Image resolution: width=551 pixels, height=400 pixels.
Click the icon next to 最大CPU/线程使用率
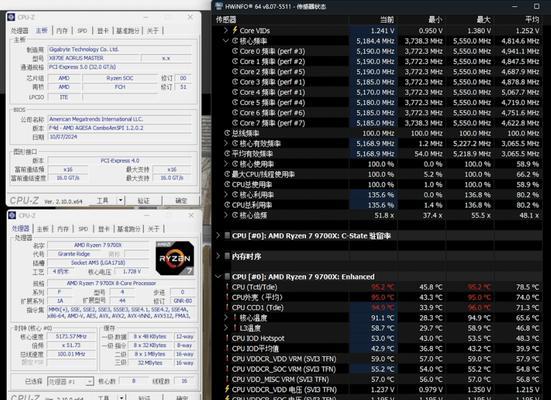tap(227, 174)
